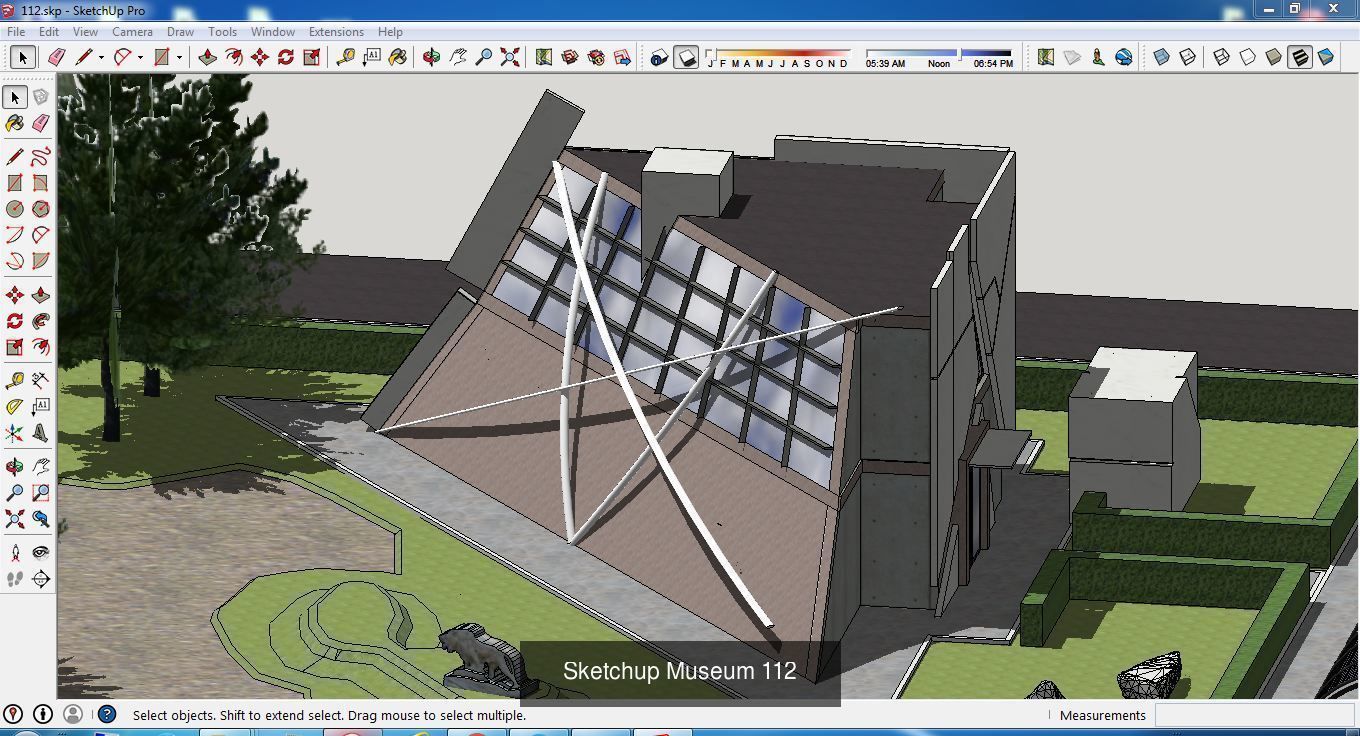Activate the Follow Me tool
Screen dimensions: 1360x736
[x=40, y=321]
